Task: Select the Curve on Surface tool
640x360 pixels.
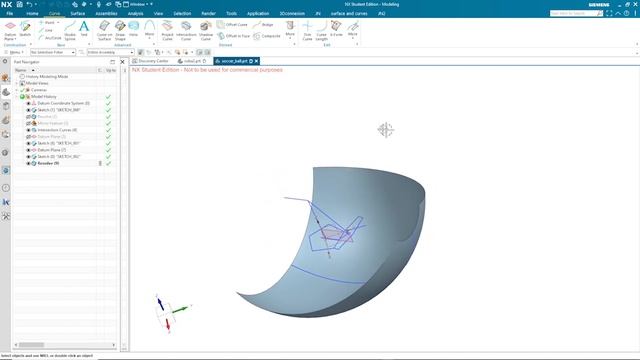Action: tap(104, 31)
